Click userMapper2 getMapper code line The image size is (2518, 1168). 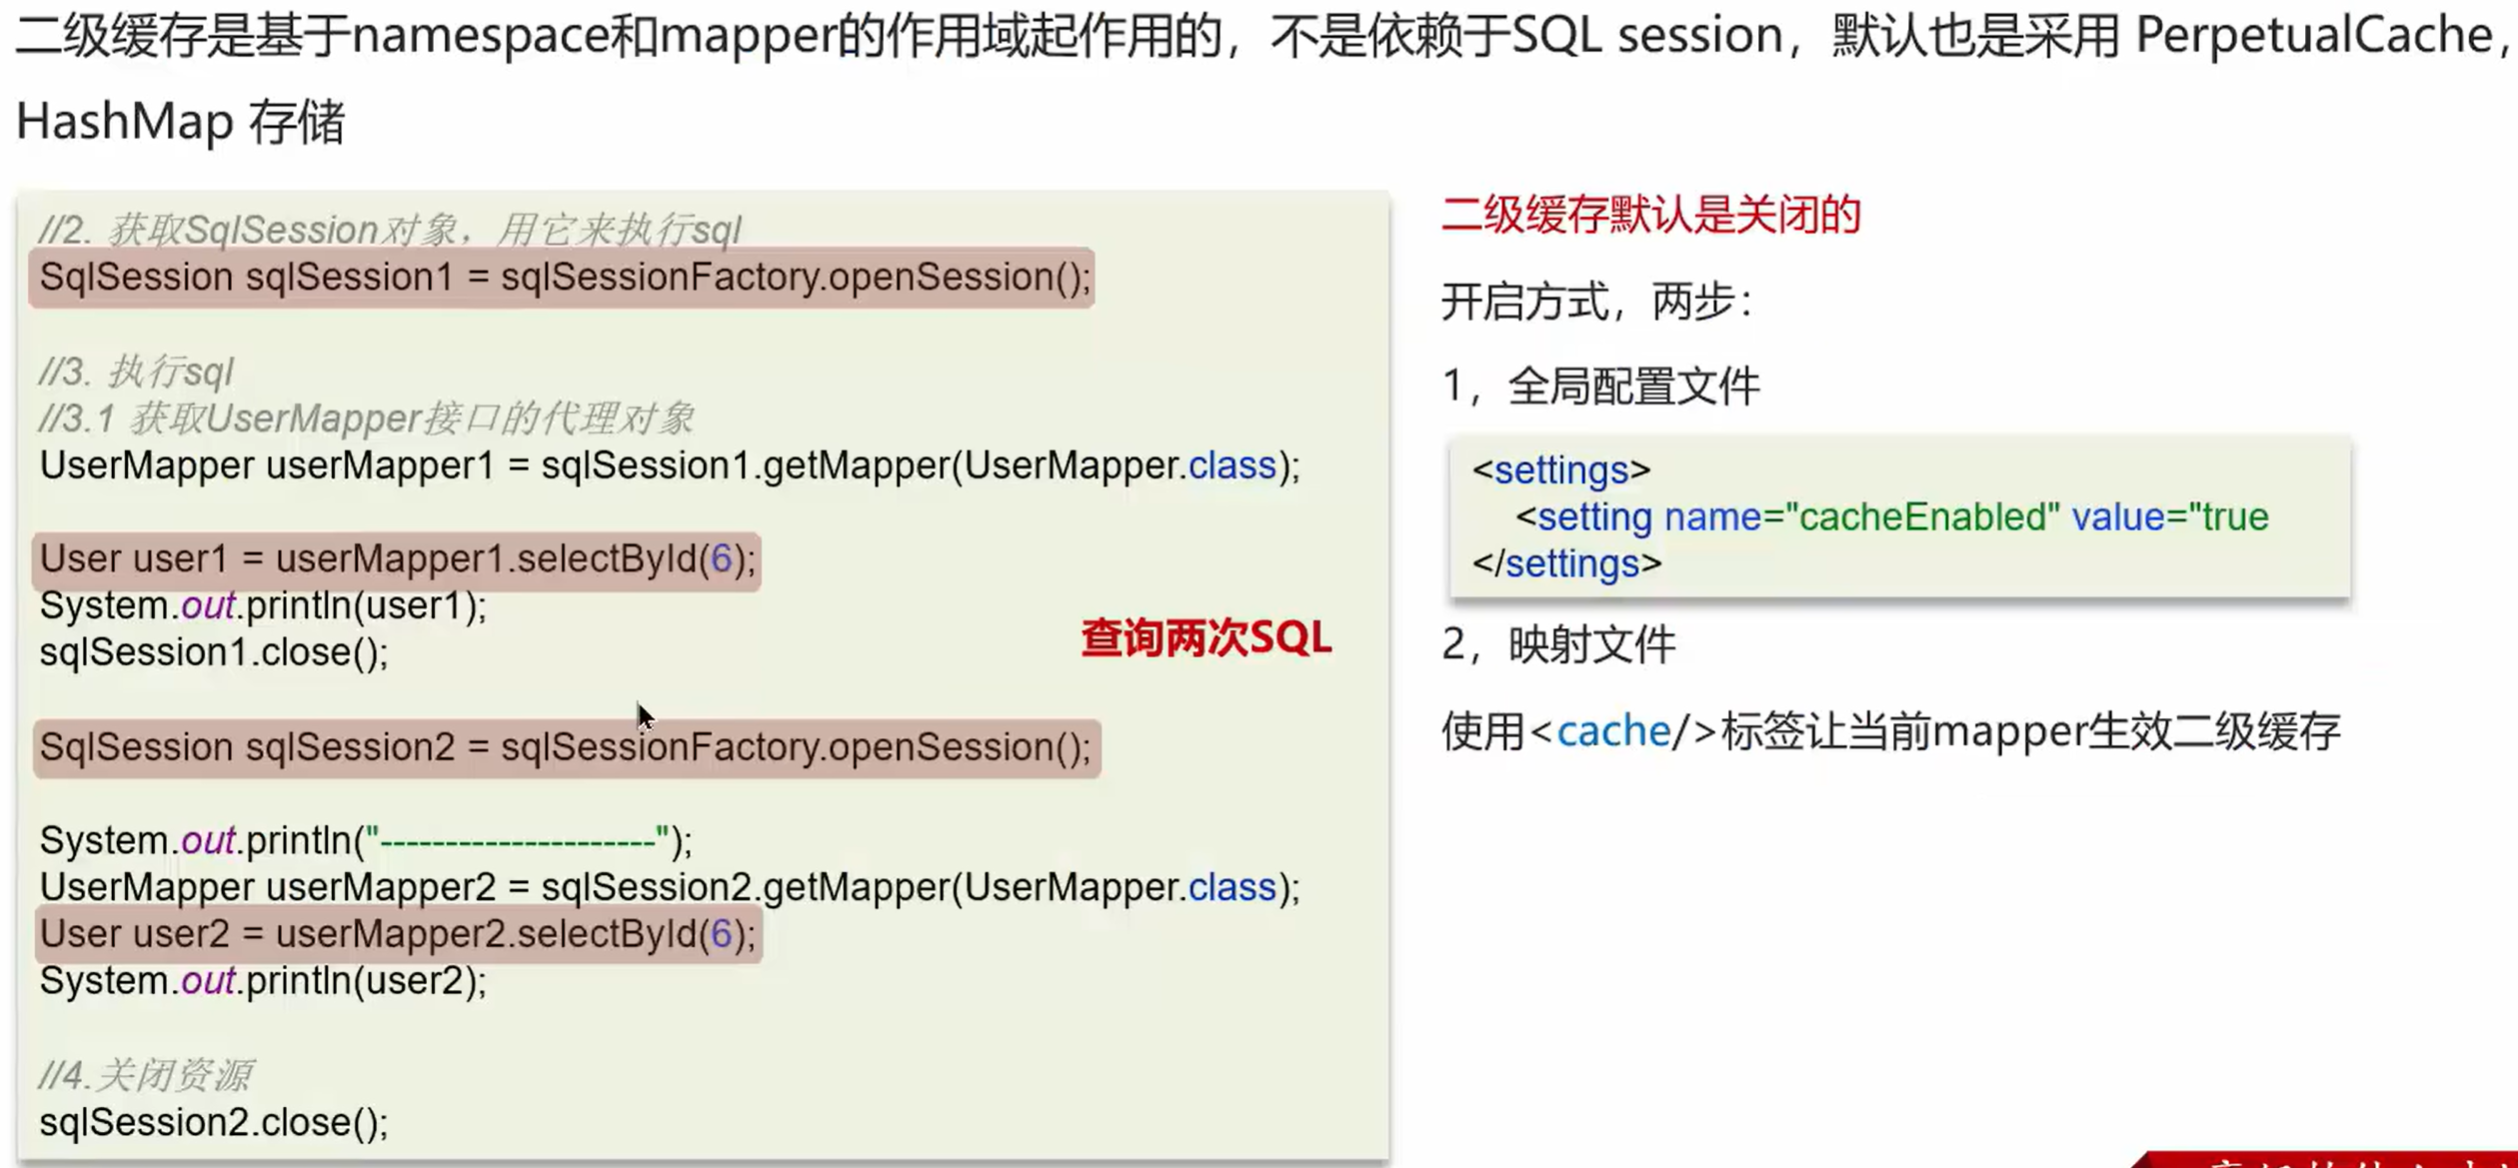point(669,887)
